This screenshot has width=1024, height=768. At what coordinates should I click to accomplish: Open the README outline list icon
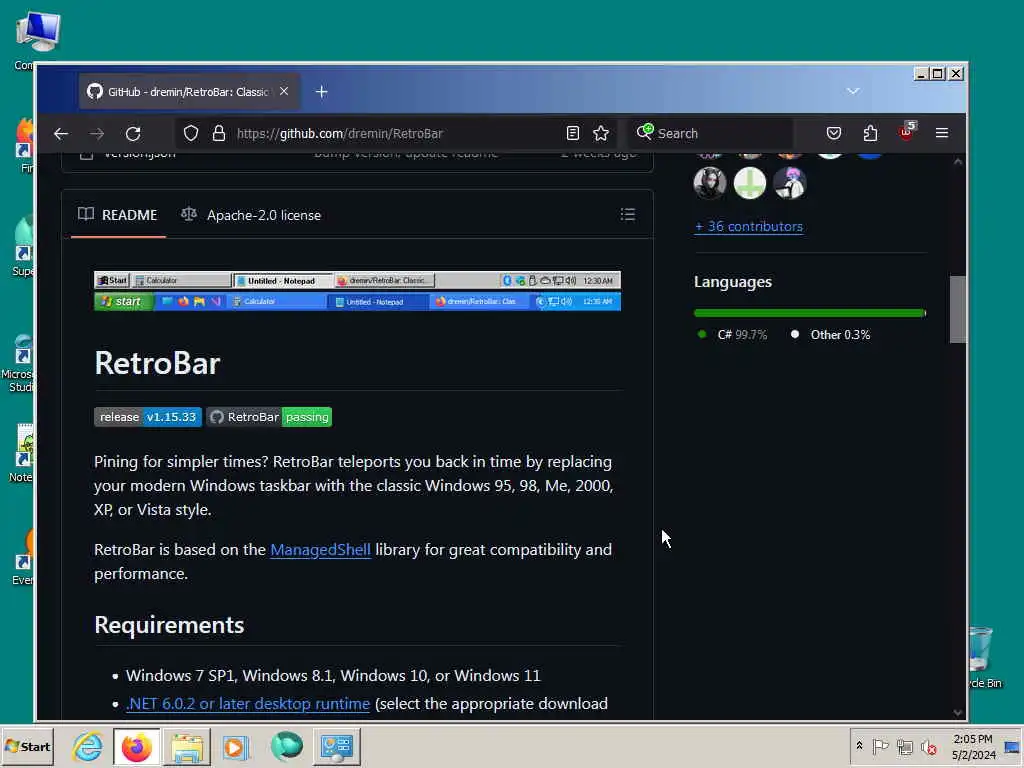pyautogui.click(x=628, y=214)
